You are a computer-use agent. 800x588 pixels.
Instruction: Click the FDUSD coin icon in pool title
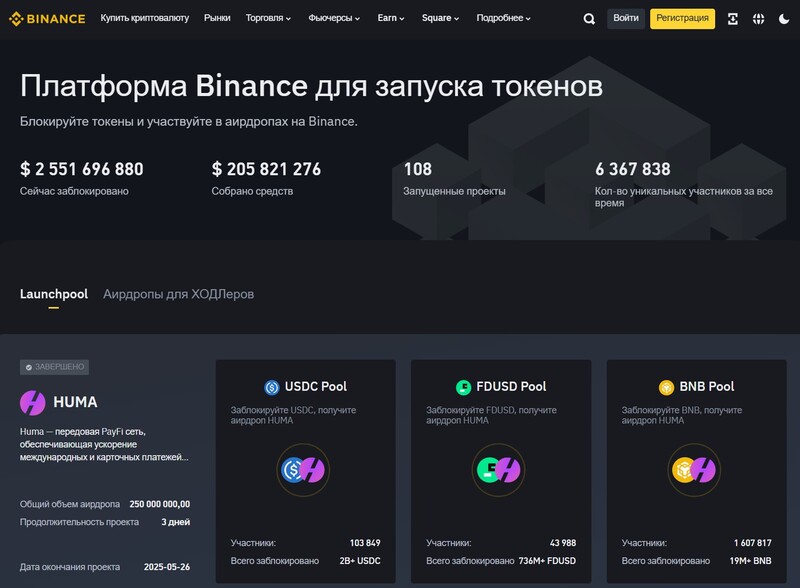tap(463, 387)
